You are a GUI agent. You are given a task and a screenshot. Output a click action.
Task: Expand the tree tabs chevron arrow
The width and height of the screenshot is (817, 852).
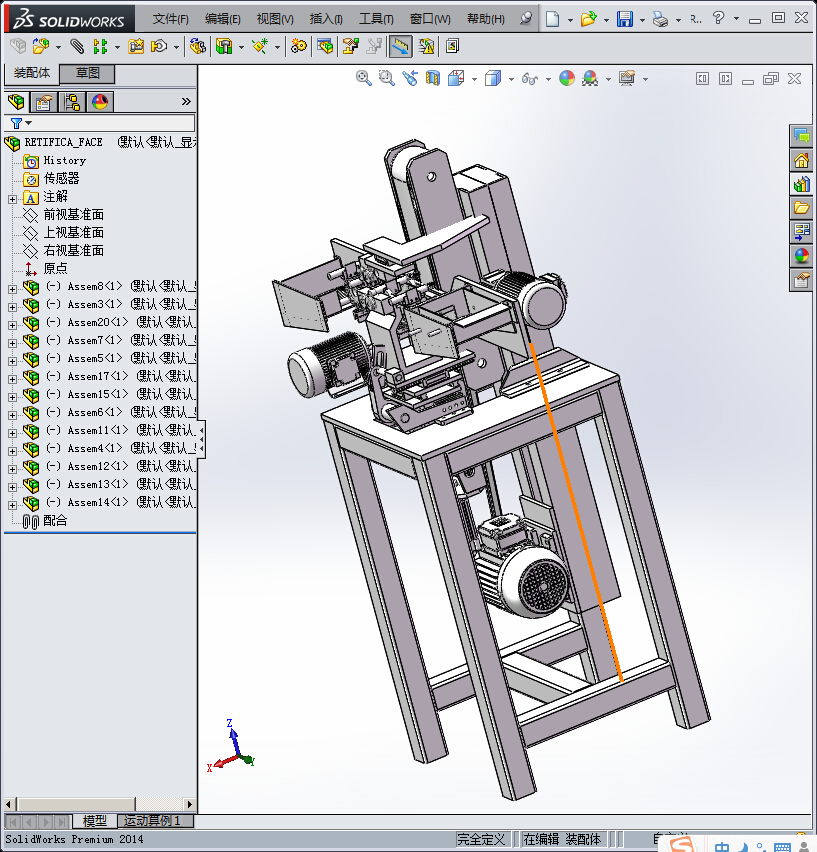(x=186, y=102)
